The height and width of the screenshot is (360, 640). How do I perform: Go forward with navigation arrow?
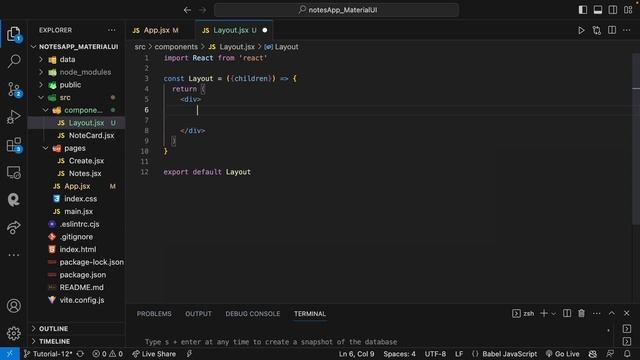point(202,10)
